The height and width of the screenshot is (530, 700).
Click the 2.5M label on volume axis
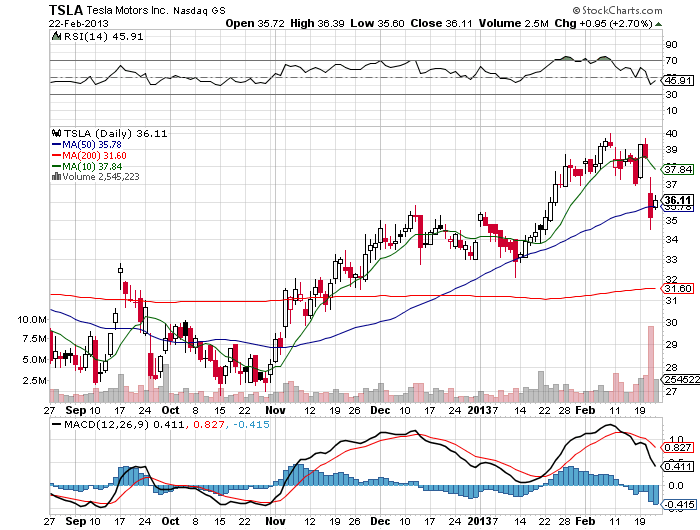[34, 380]
